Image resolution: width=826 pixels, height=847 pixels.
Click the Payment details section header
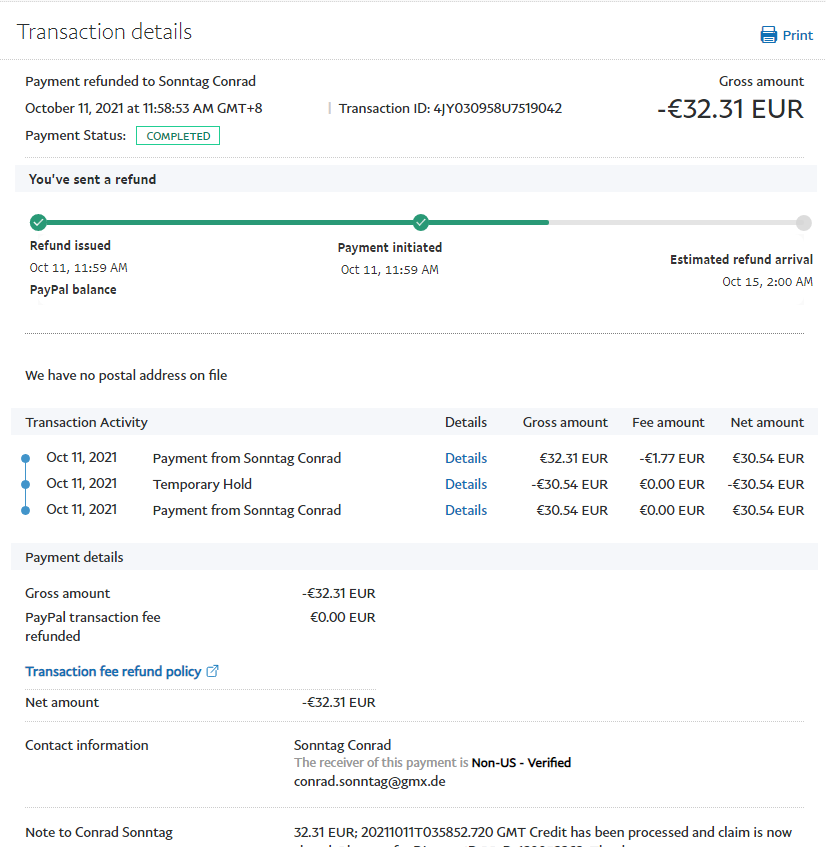(74, 557)
